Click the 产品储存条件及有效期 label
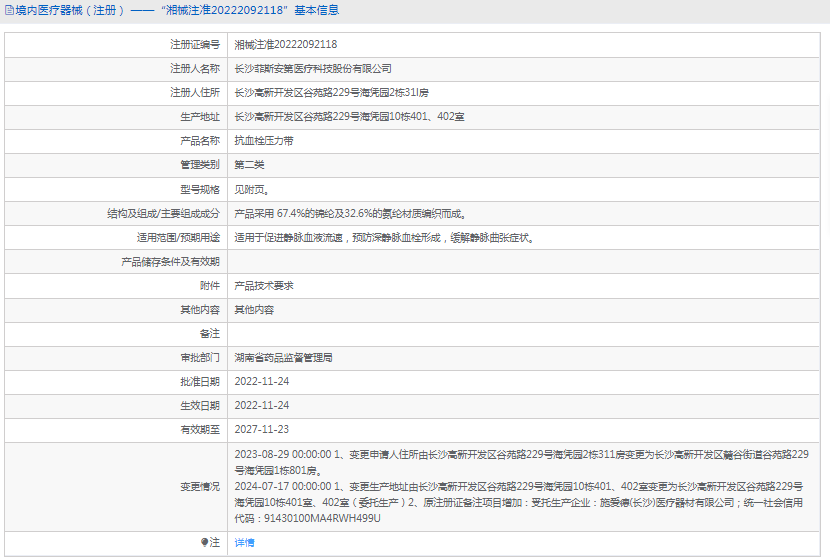Viewport: 830px width, 560px height. tap(170, 261)
